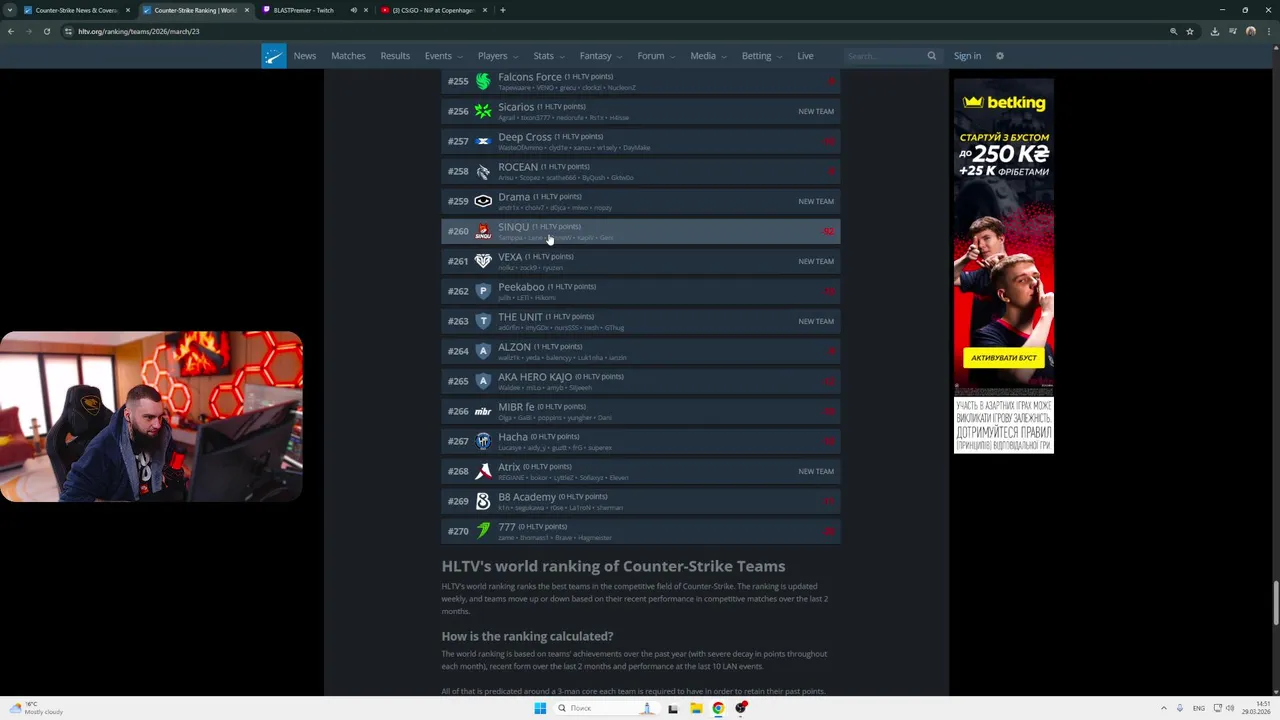Image resolution: width=1280 pixels, height=720 pixels.
Task: Click the HLTV search input field
Action: click(x=884, y=56)
